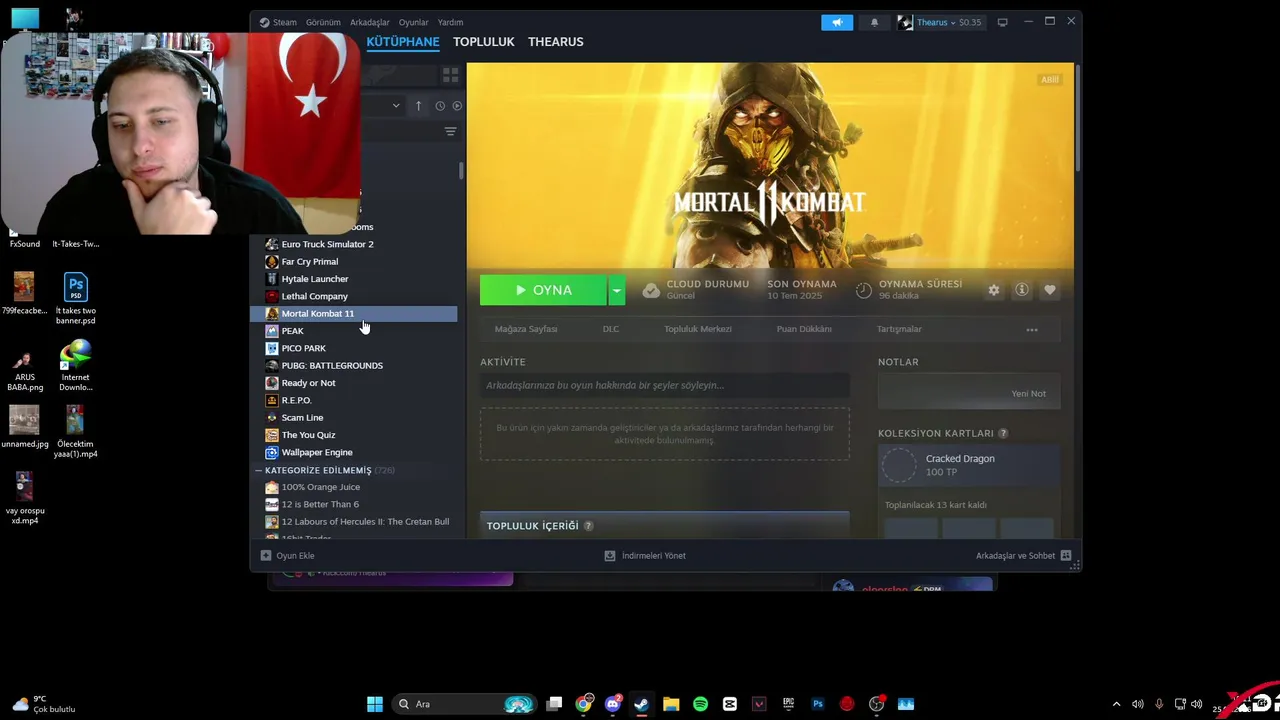Open the Görünüm menu
This screenshot has height=720, width=1280.
[x=323, y=22]
